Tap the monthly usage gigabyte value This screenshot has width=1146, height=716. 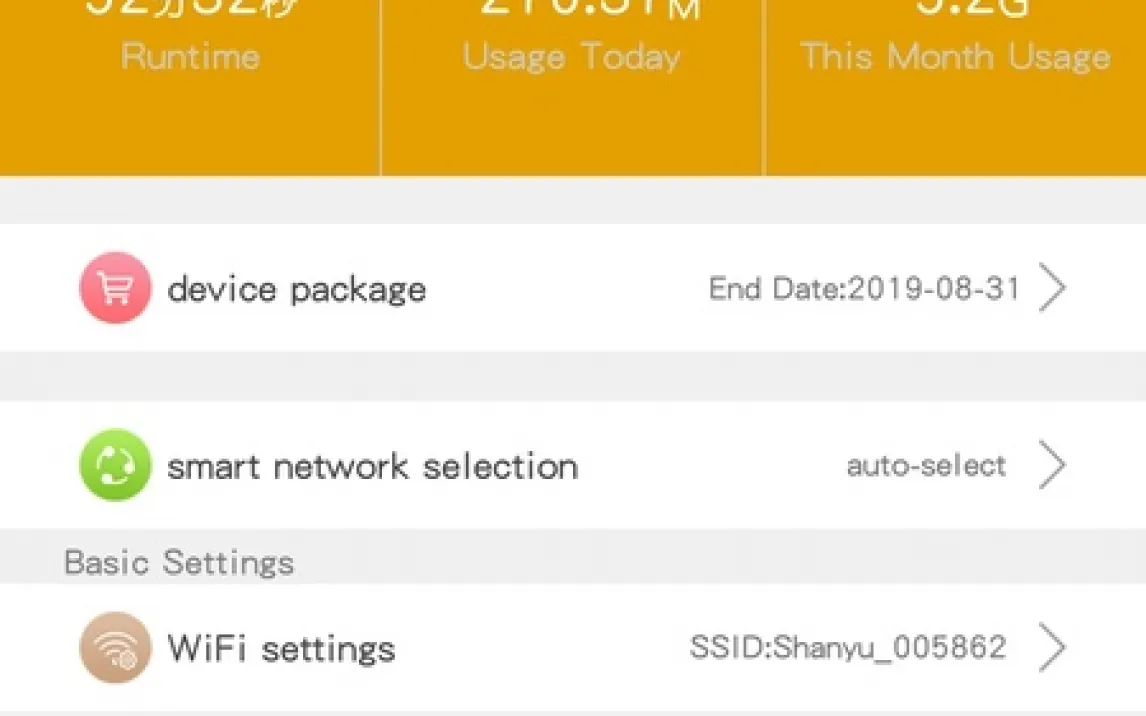pos(958,8)
